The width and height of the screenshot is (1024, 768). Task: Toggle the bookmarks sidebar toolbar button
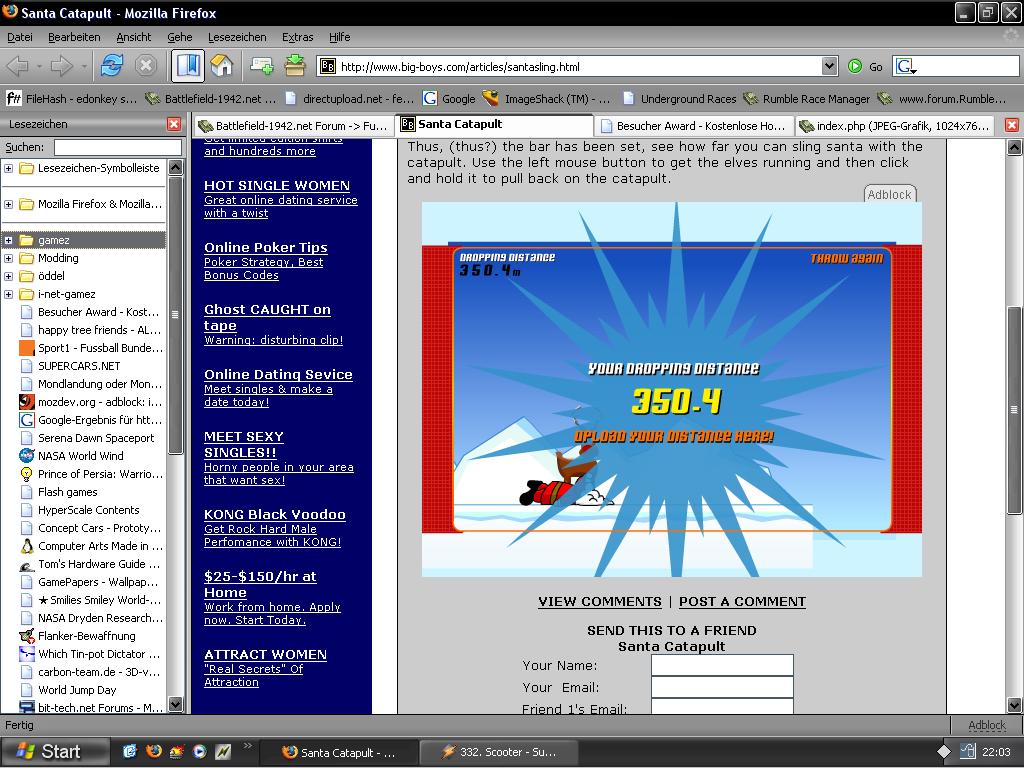187,66
